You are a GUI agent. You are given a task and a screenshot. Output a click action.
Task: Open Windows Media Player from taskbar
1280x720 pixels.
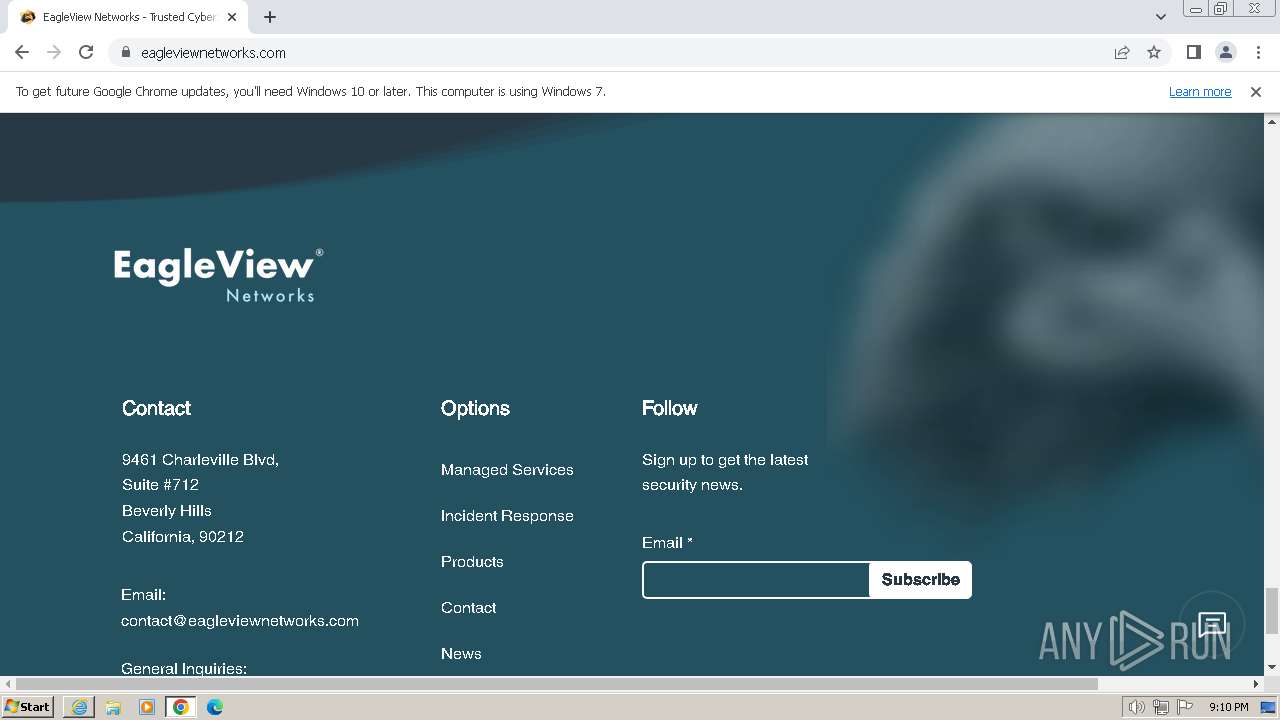(147, 707)
